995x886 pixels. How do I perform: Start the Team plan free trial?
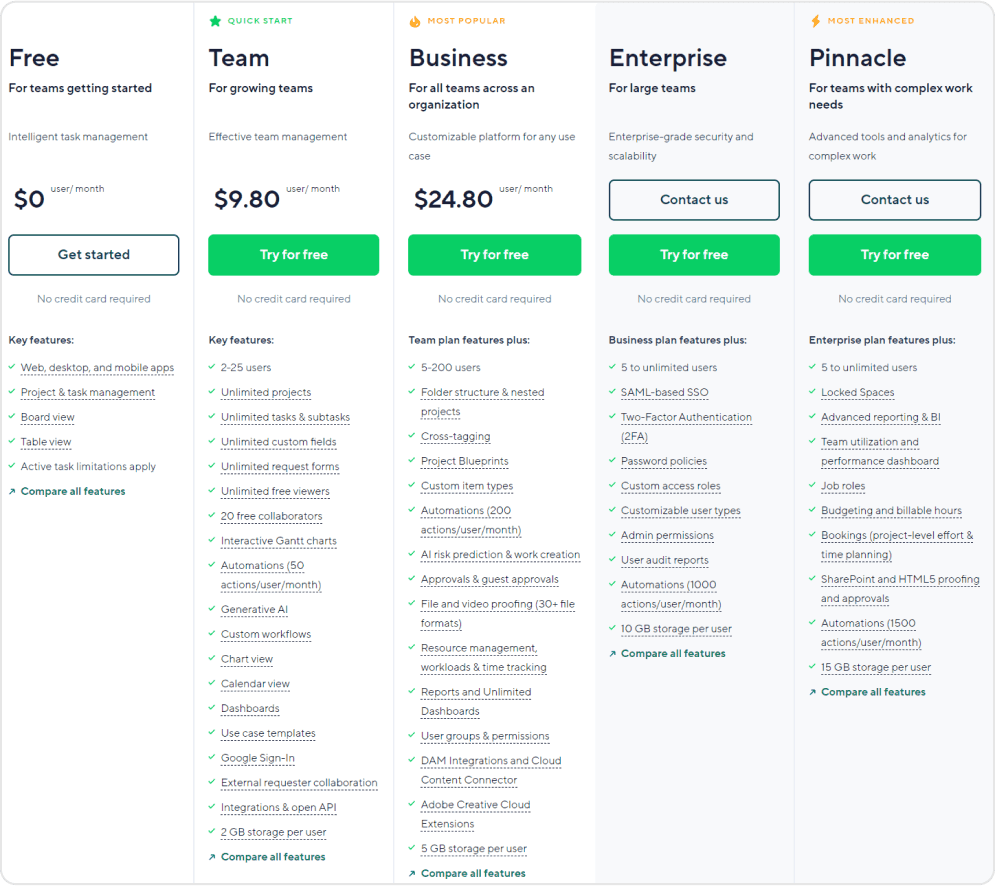[294, 255]
